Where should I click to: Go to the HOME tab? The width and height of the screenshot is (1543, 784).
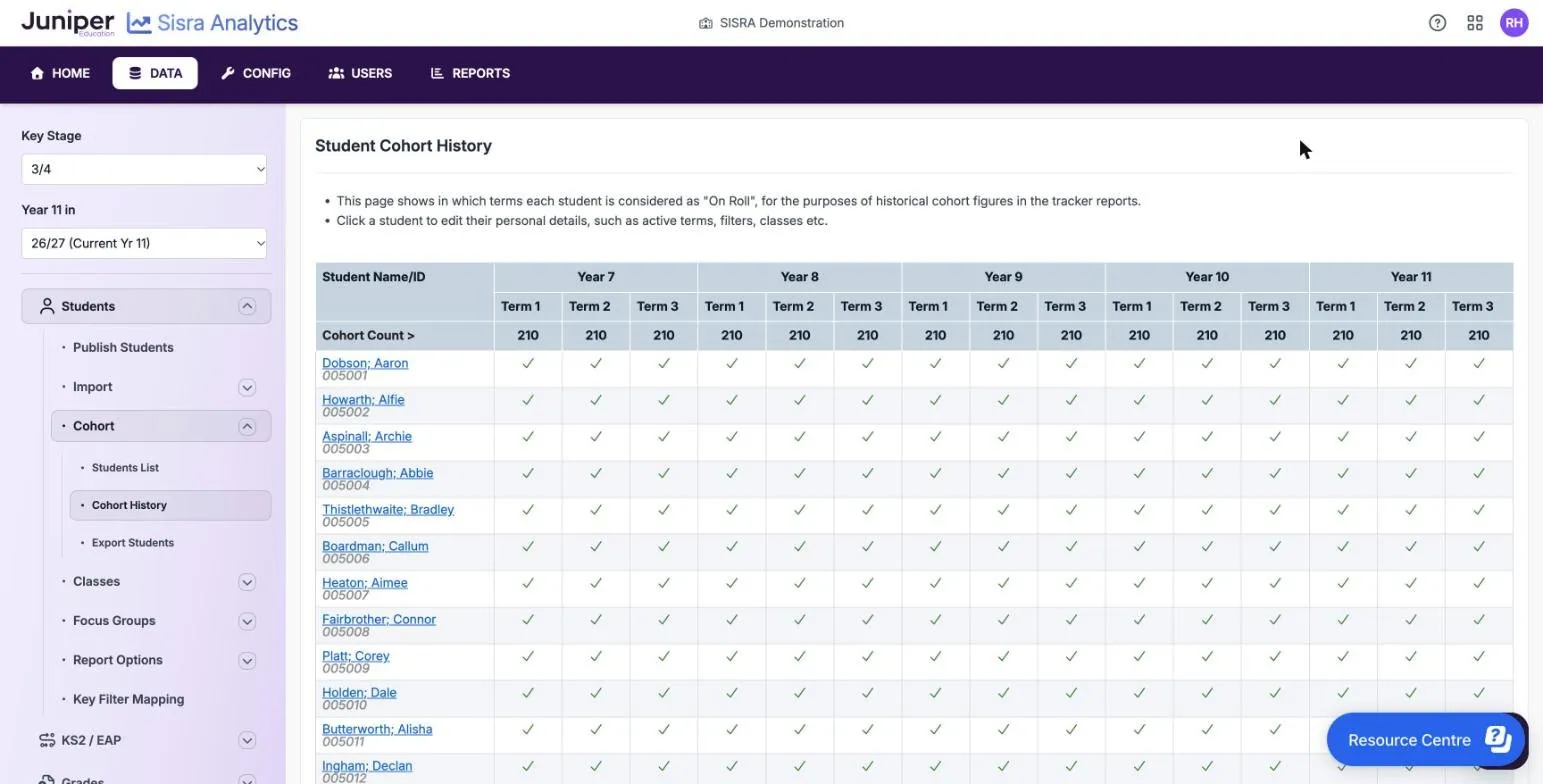pyautogui.click(x=60, y=73)
